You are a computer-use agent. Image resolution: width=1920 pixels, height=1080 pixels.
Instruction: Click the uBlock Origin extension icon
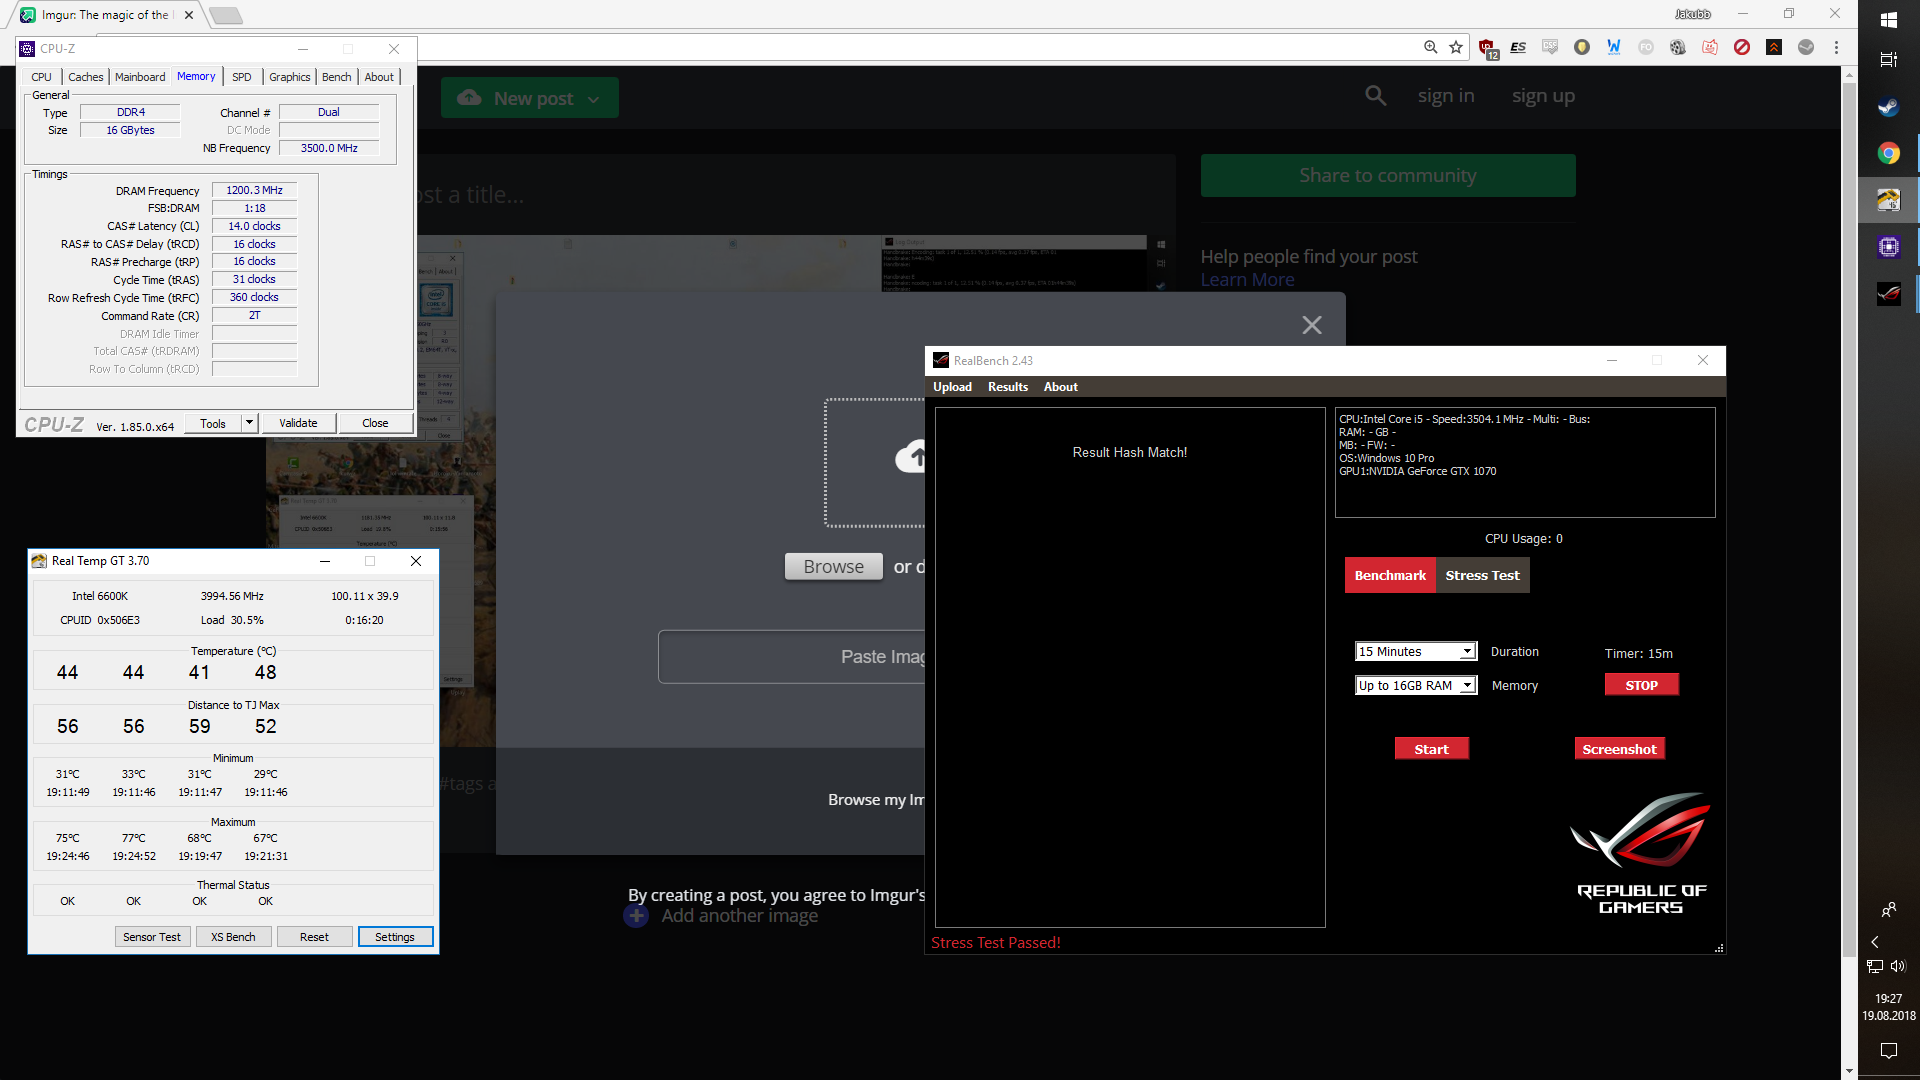pyautogui.click(x=1487, y=47)
